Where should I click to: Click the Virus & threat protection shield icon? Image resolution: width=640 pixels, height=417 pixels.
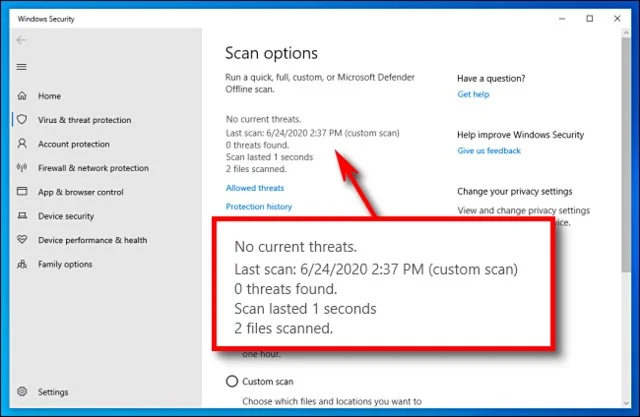pos(22,120)
